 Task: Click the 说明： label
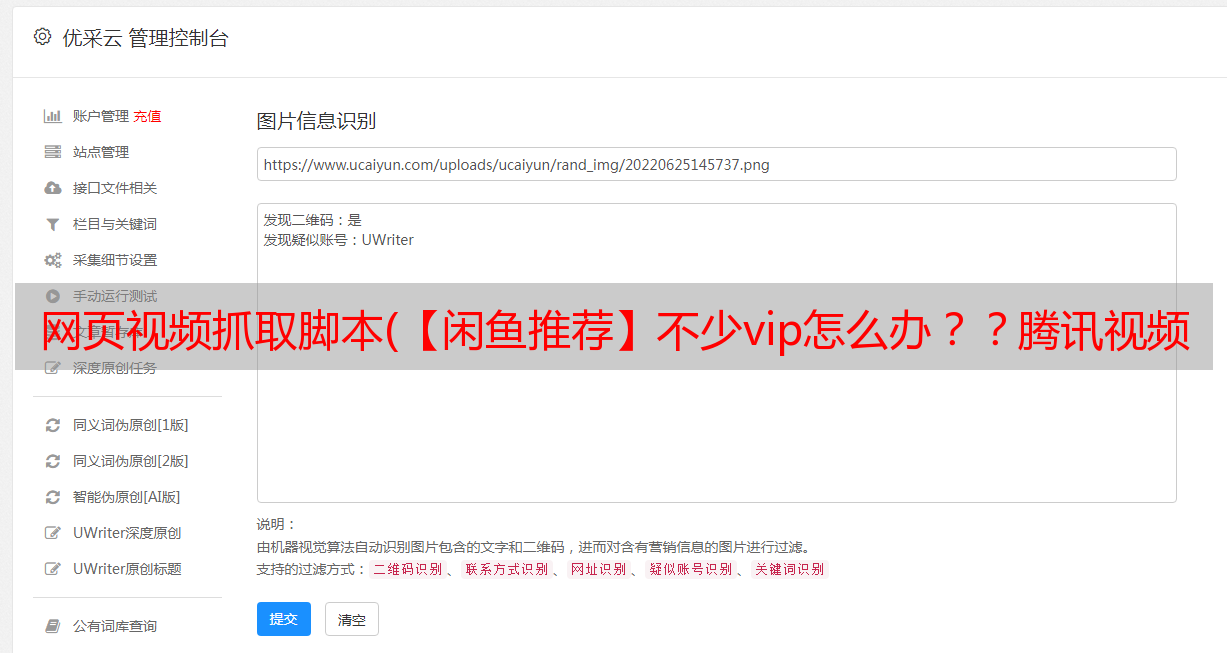click(277, 524)
